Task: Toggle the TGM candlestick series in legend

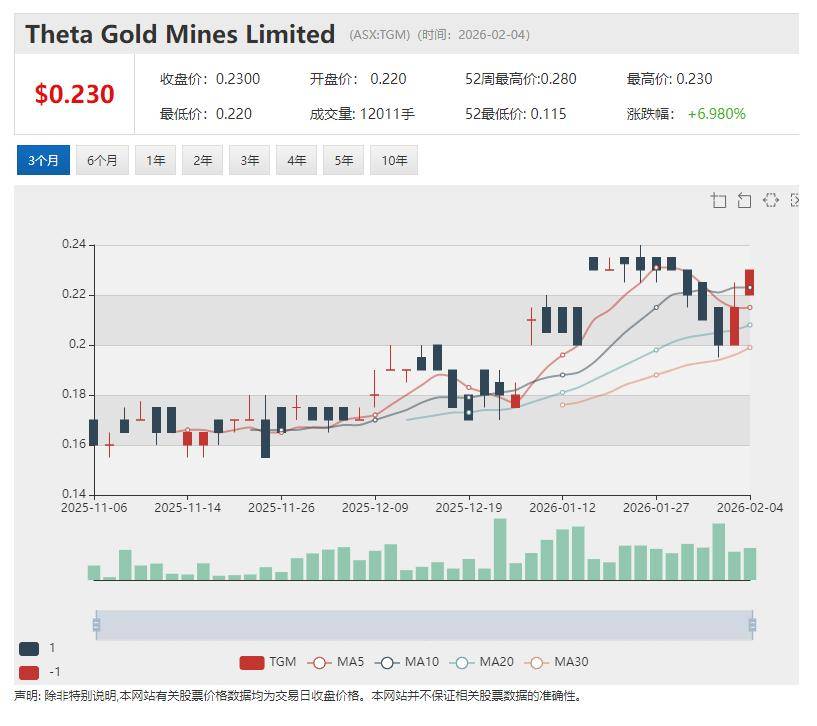Action: 267,662
